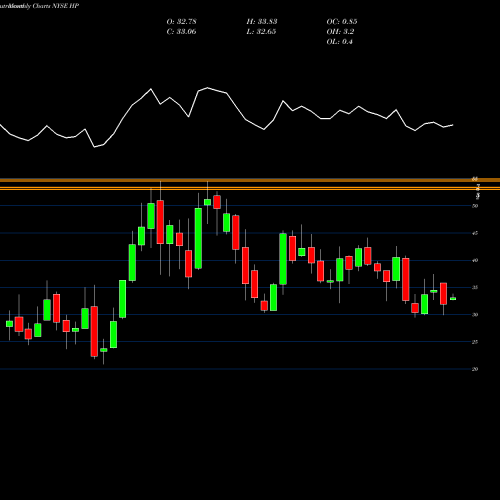Click the final small green candle on the right
500x500 pixels.
tap(453, 299)
